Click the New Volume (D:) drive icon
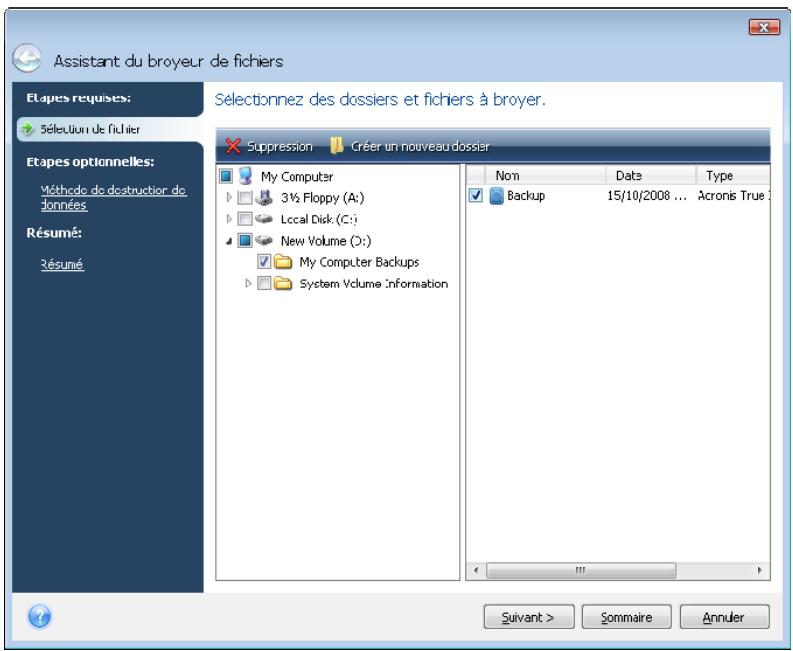Viewport: 793px width, 651px height. (263, 240)
